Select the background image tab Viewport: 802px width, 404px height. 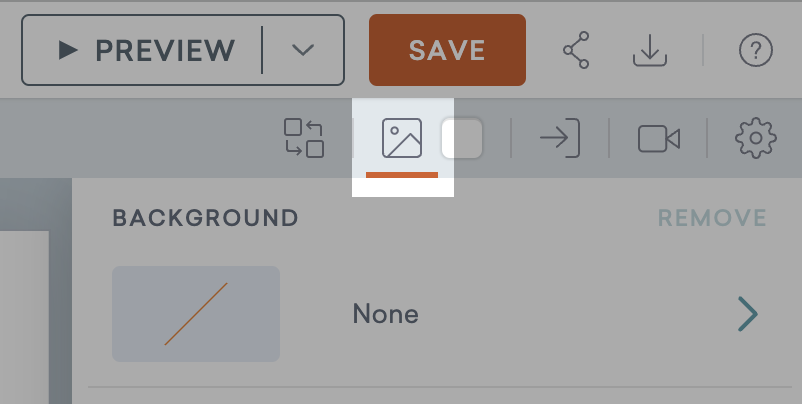(x=402, y=139)
